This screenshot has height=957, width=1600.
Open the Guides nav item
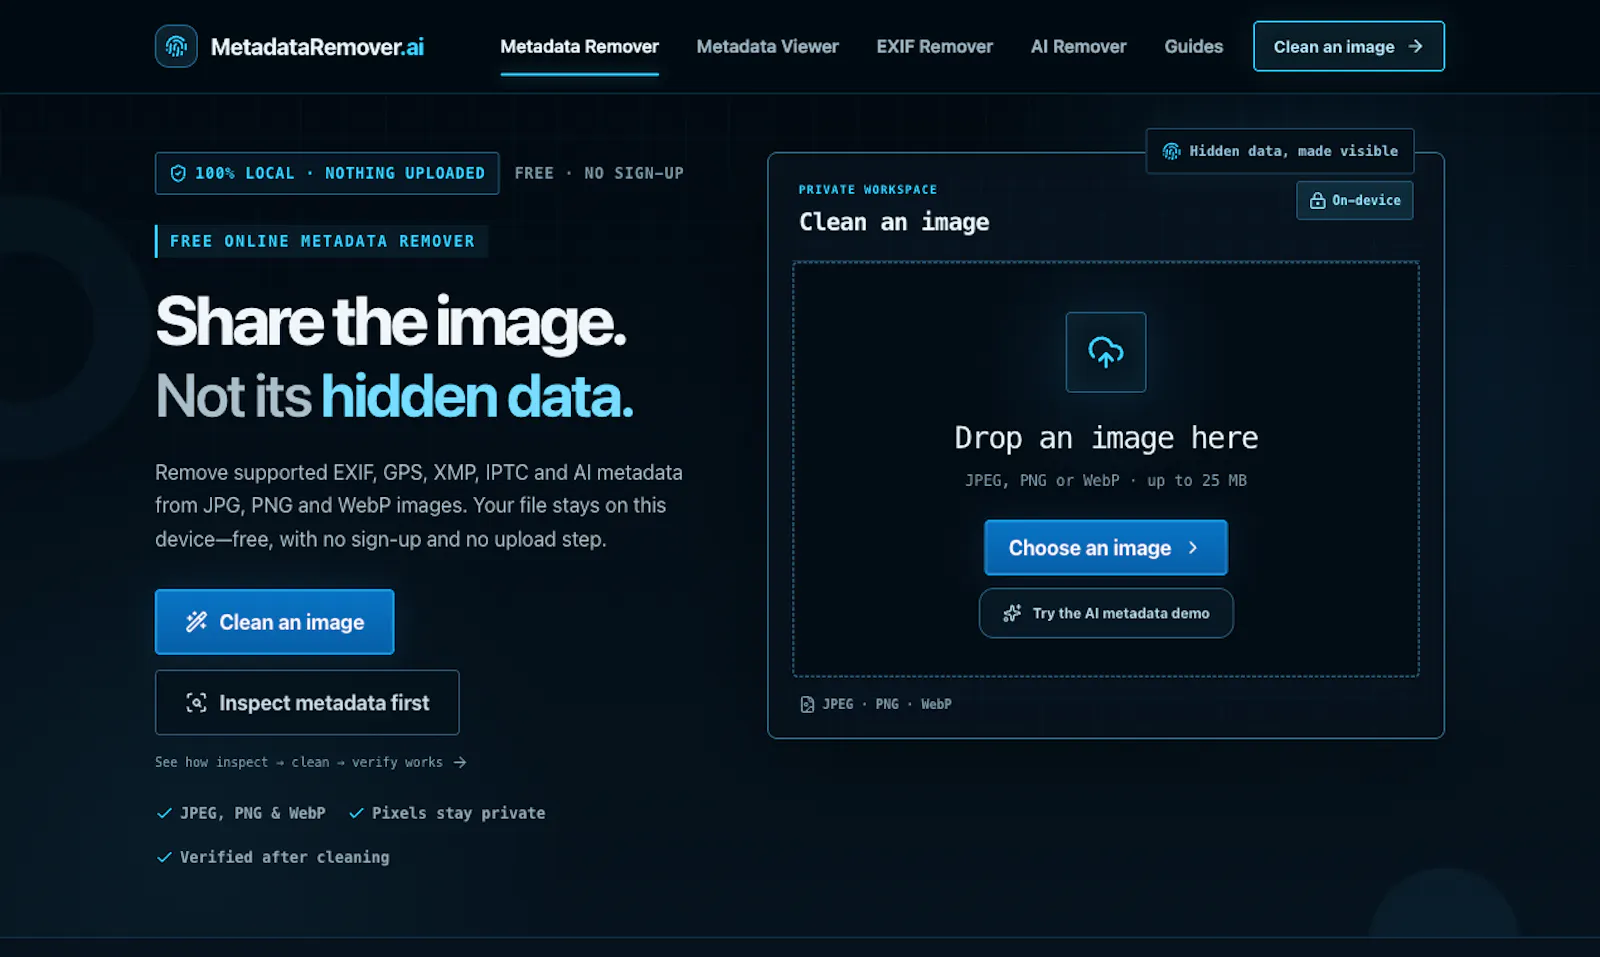pyautogui.click(x=1193, y=47)
